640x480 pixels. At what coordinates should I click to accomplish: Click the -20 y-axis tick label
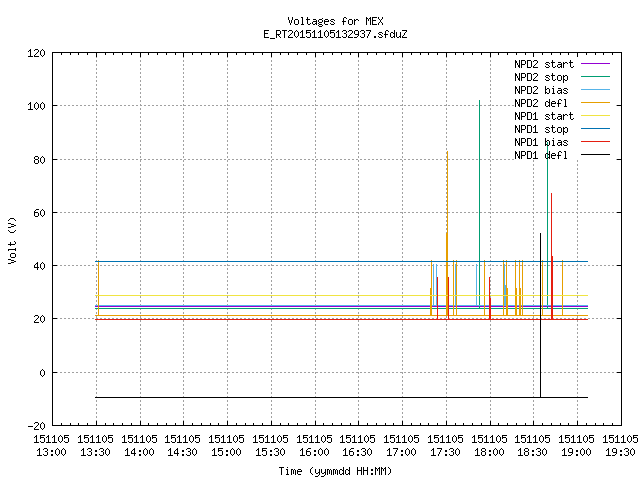[36, 426]
